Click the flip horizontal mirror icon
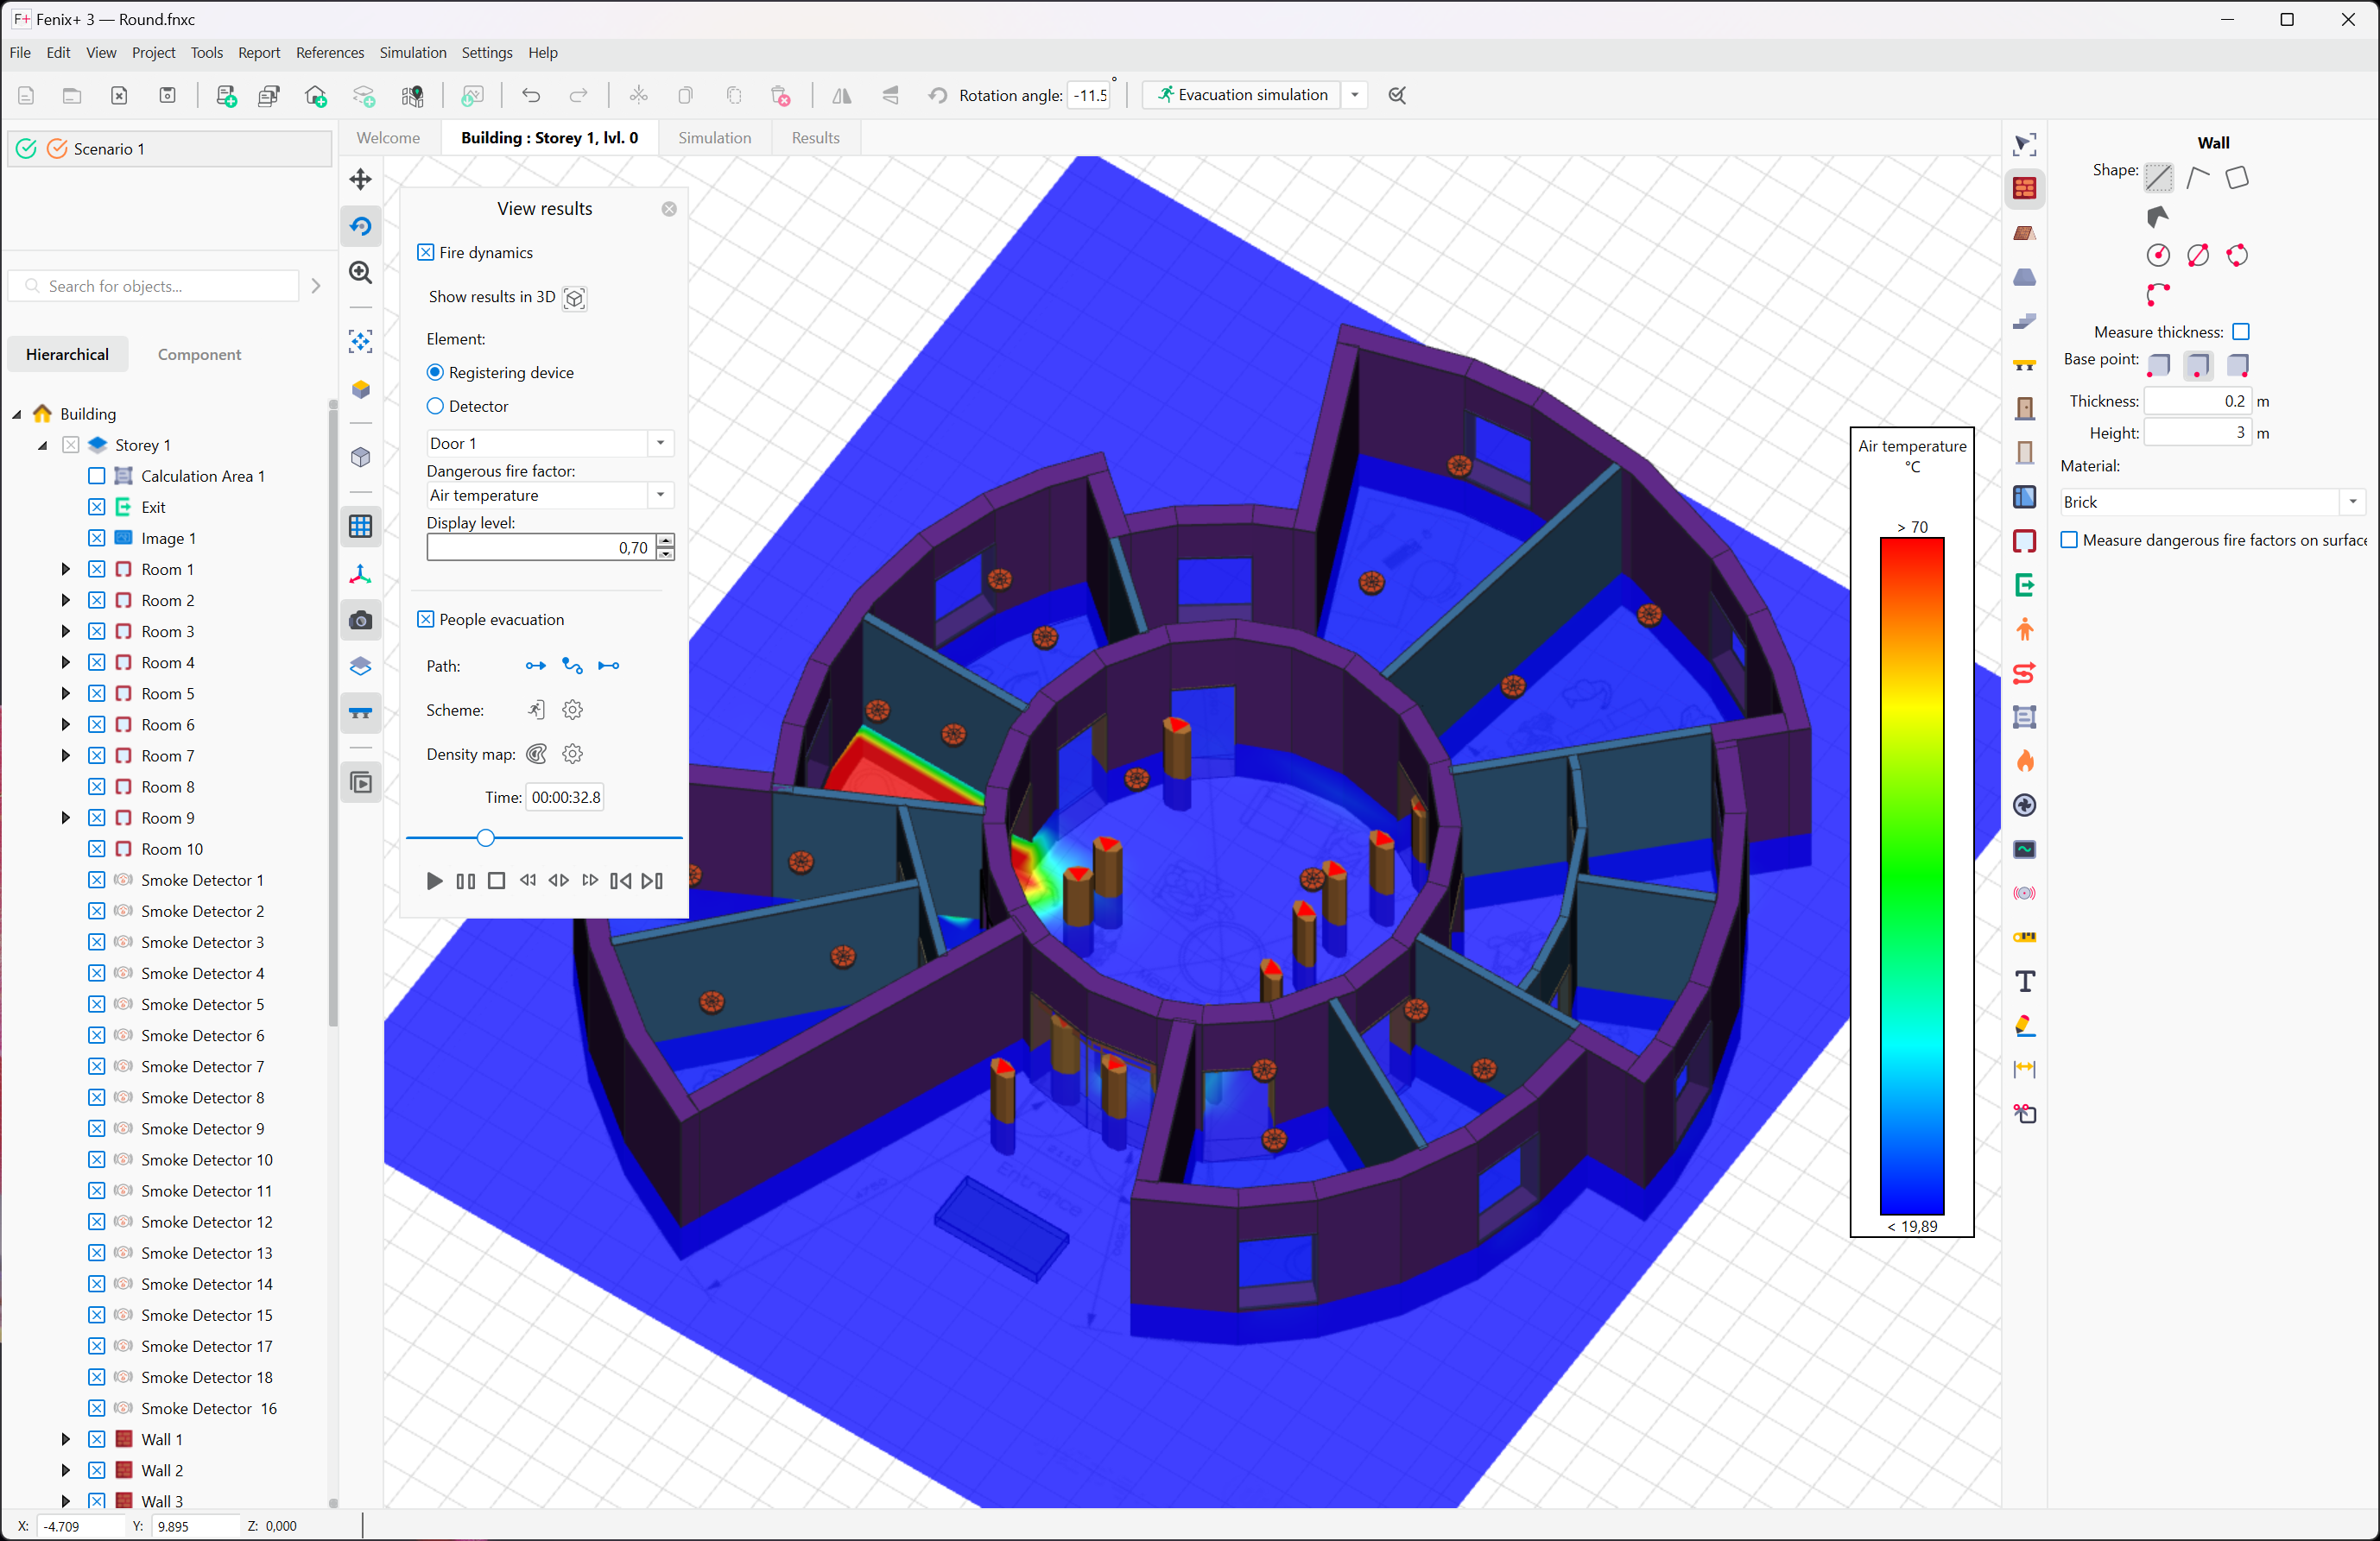The image size is (2380, 1541). tap(842, 95)
